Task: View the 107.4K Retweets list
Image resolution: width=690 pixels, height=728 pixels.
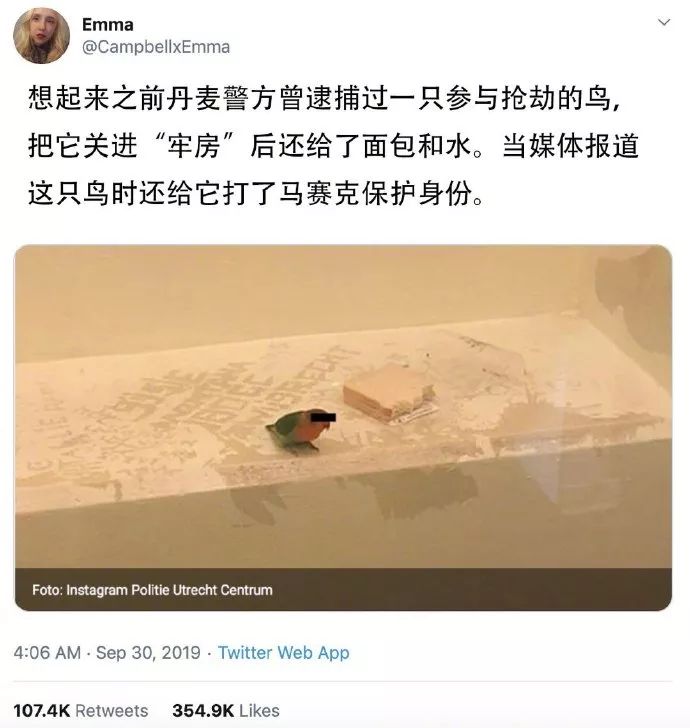Action: click(x=81, y=710)
